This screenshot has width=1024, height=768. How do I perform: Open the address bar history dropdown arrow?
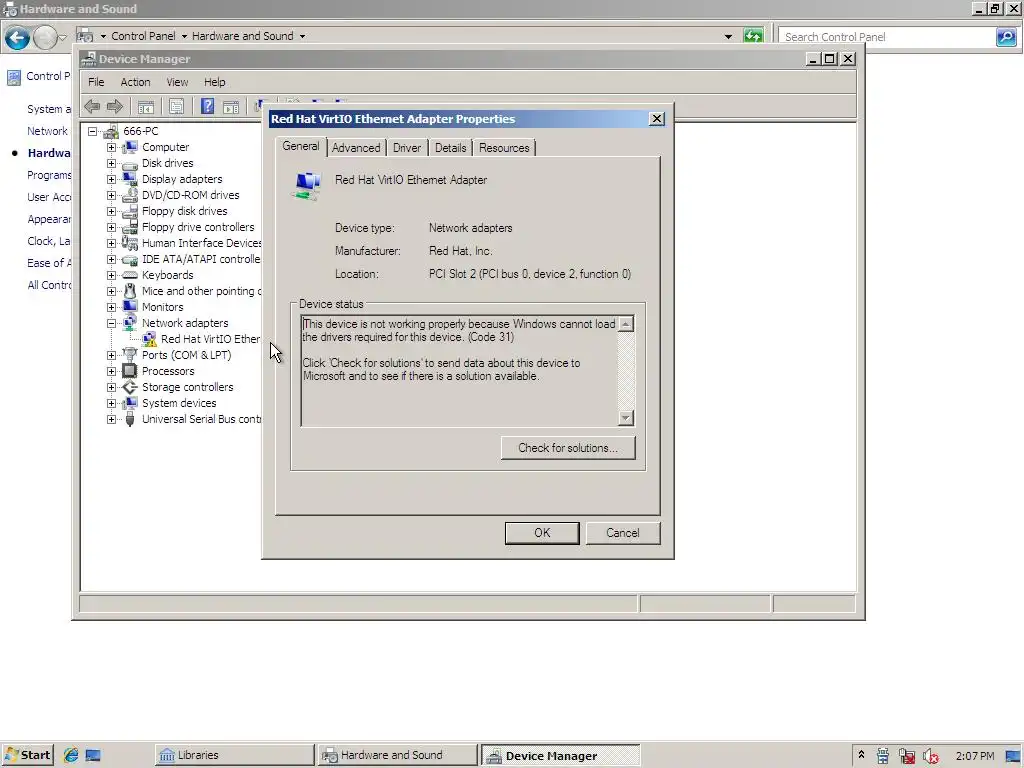[728, 37]
